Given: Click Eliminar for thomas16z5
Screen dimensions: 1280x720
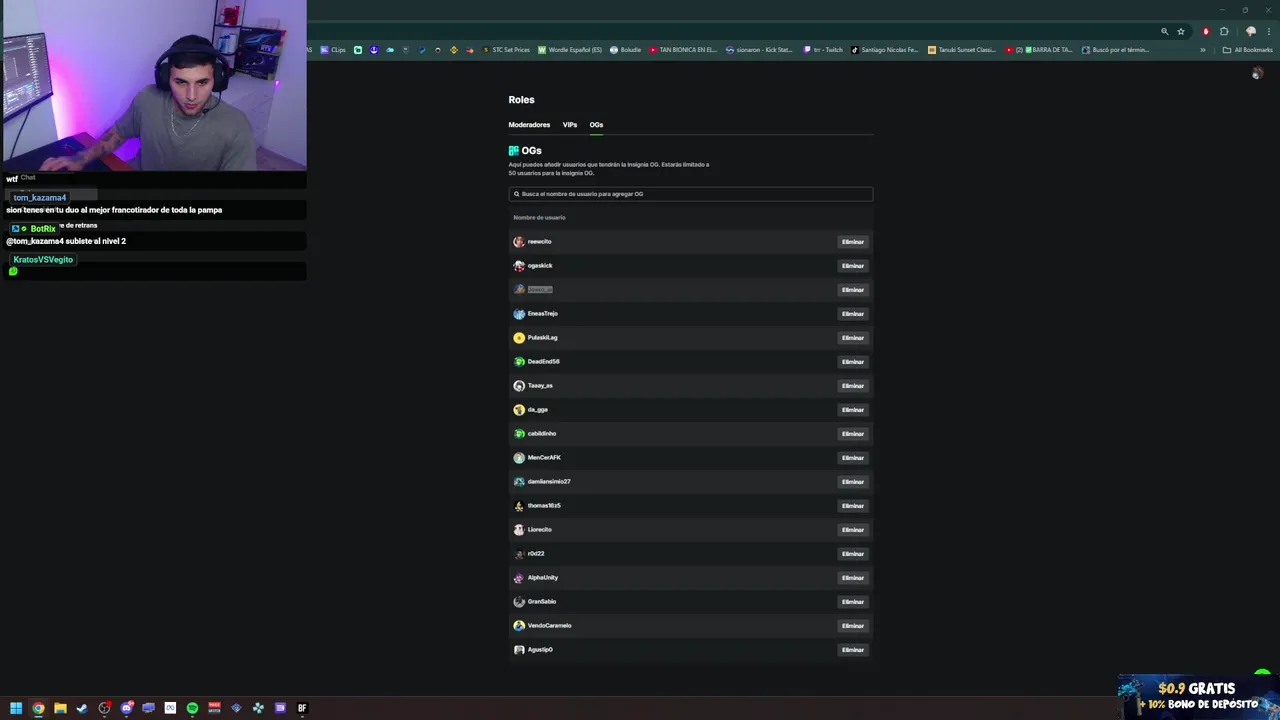Looking at the screenshot, I should tap(852, 506).
